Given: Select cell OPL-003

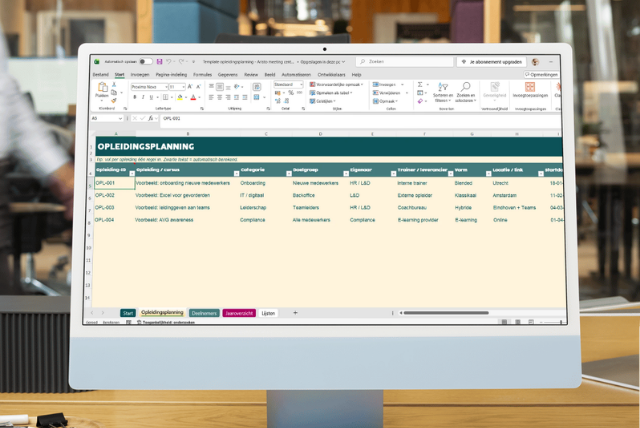Looking at the screenshot, I should 114,208.
